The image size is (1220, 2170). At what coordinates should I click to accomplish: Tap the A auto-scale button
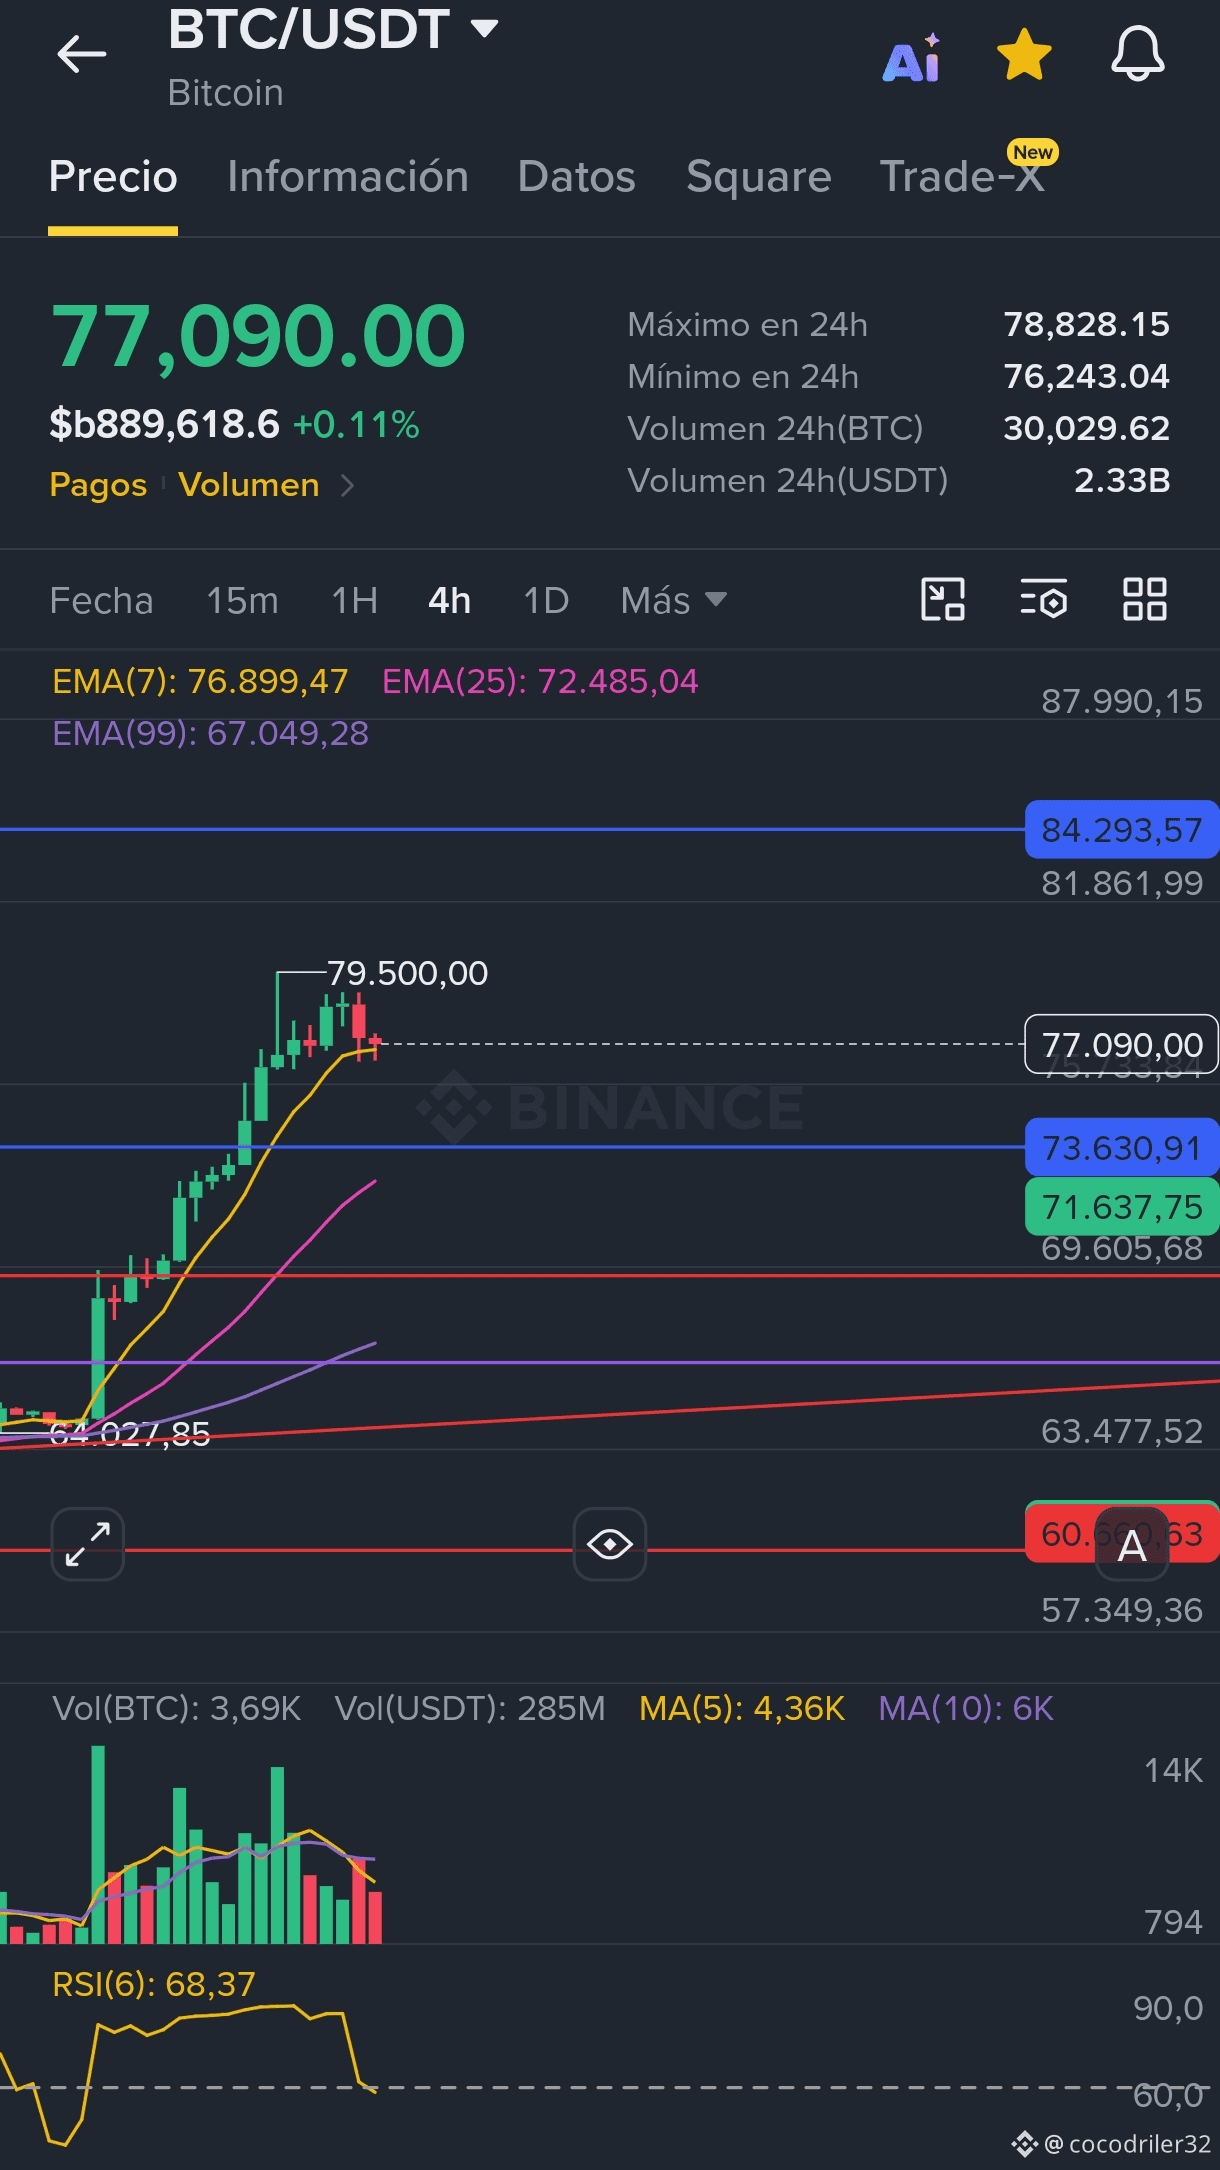pos(1132,1546)
